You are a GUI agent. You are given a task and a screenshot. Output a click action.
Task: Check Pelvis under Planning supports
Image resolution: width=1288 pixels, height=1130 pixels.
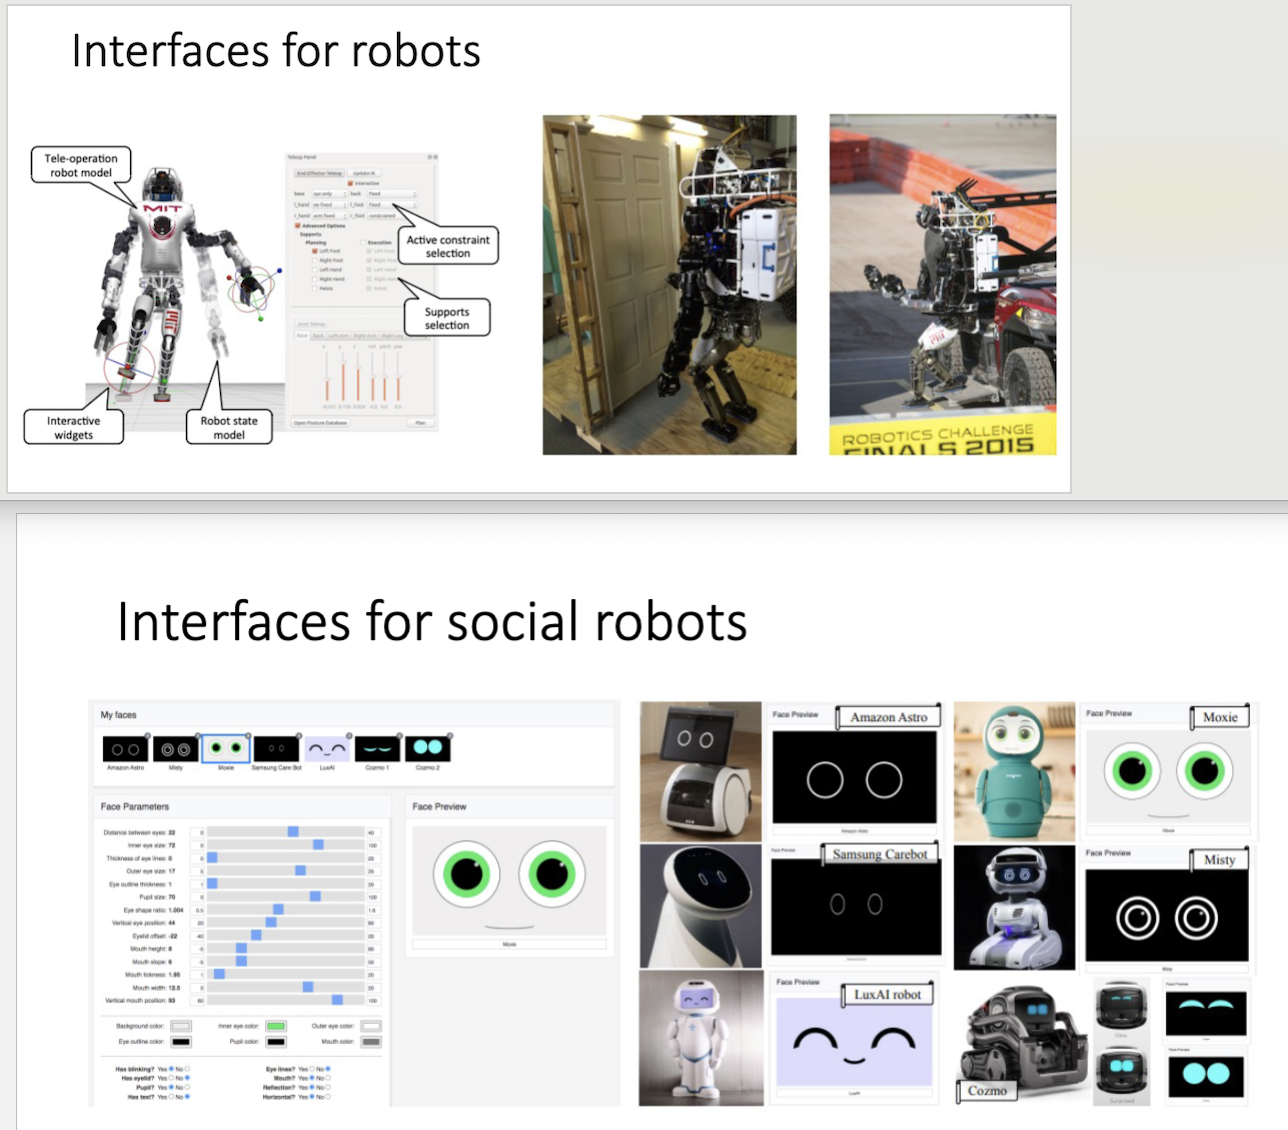[x=315, y=288]
